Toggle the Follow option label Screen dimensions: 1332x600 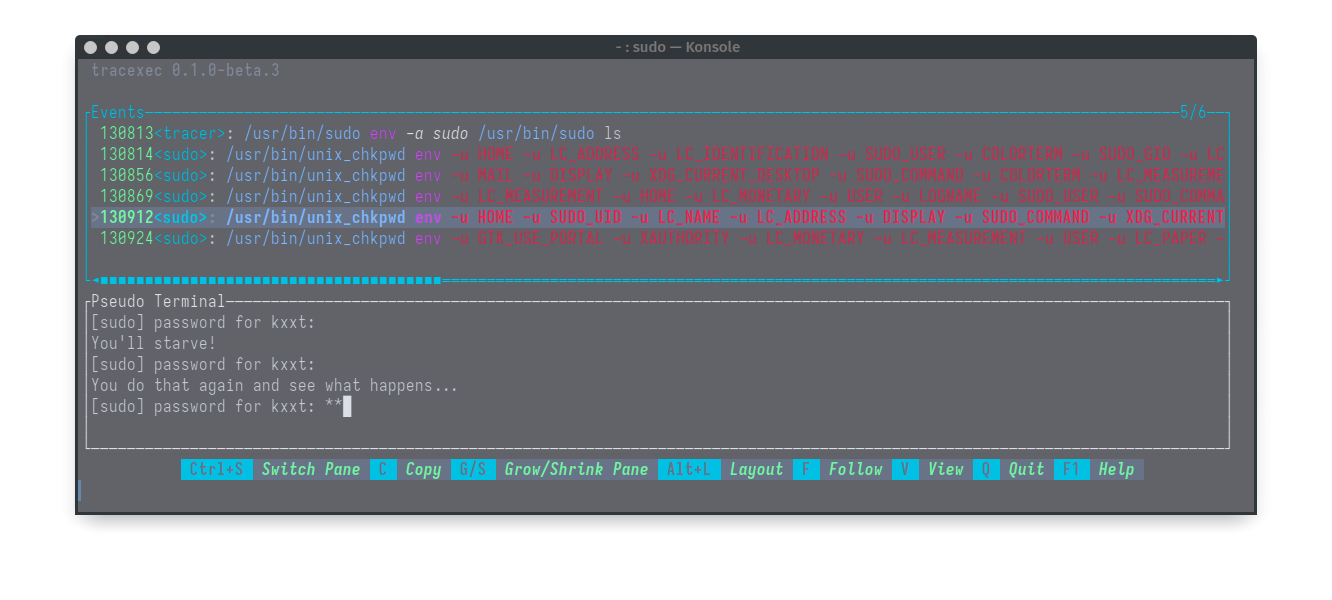(855, 469)
